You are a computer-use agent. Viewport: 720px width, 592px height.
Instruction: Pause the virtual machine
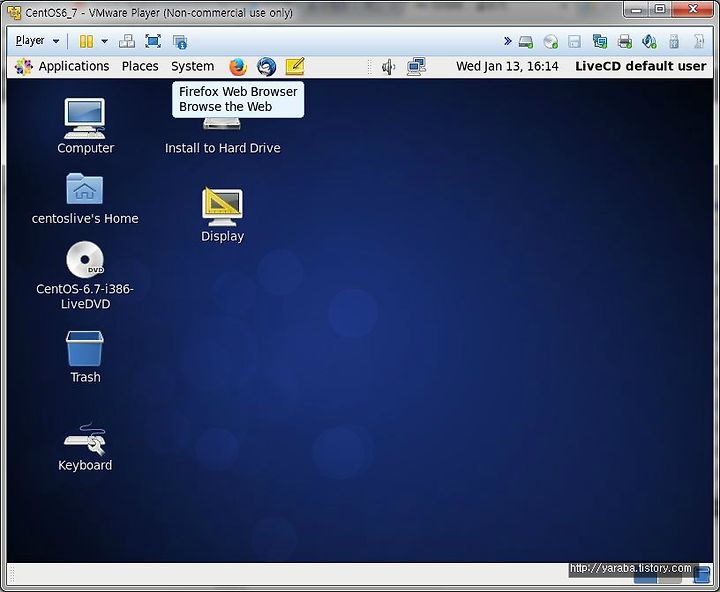[x=86, y=41]
